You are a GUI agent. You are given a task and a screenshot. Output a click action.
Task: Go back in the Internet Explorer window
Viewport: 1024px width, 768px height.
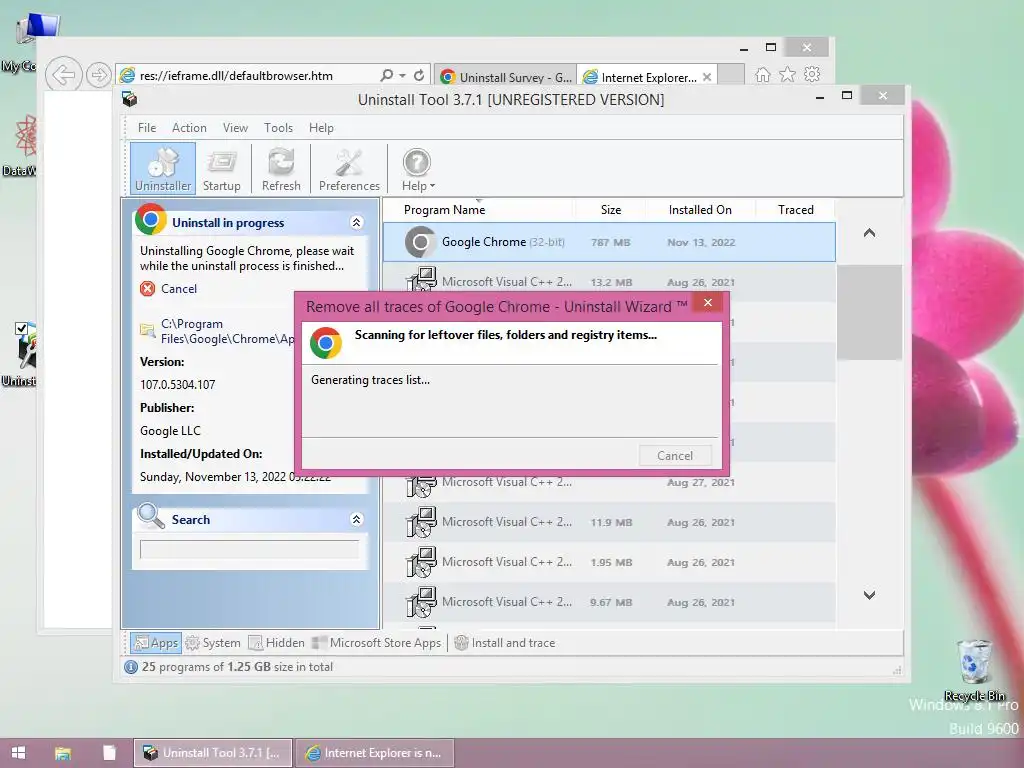63,75
